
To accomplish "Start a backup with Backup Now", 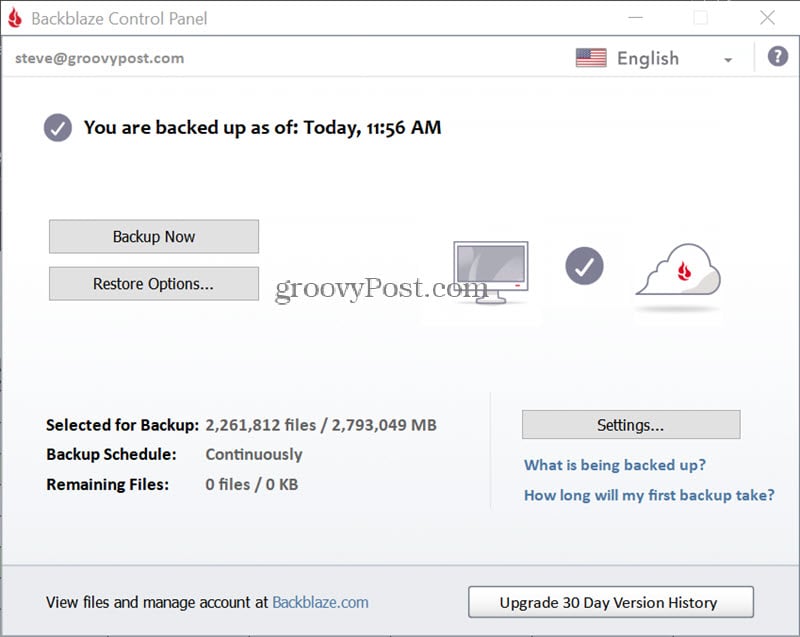I will [x=154, y=237].
